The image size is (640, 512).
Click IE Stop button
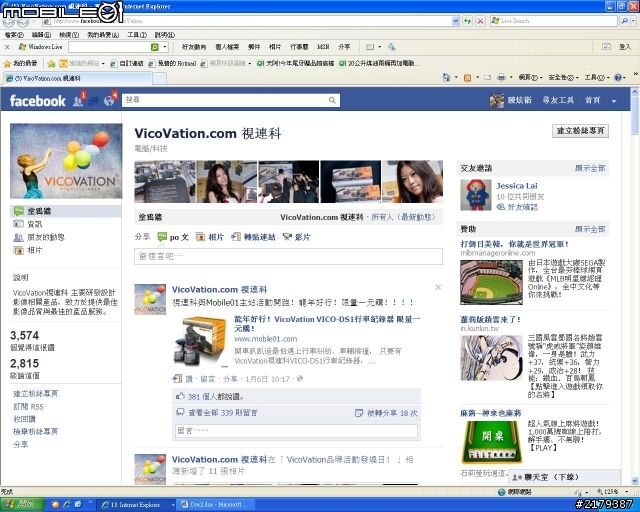pyautogui.click(x=481, y=21)
